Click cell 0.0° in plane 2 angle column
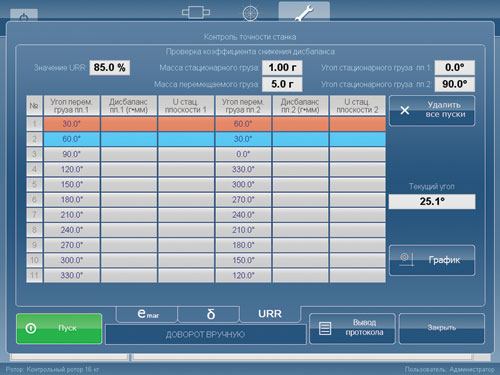The image size is (500, 375). point(243,154)
